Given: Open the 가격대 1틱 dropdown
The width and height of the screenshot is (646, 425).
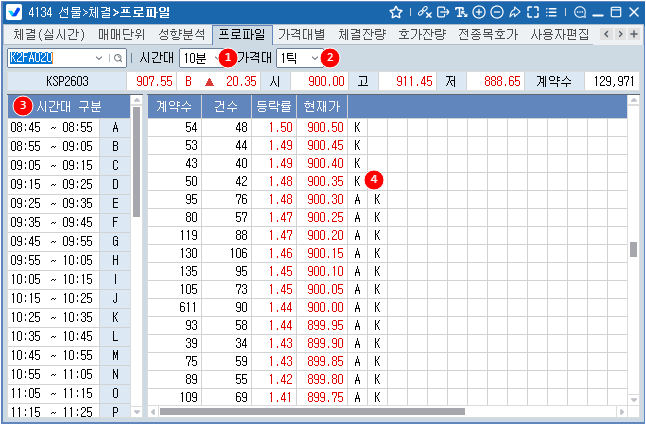Looking at the screenshot, I should click(x=298, y=58).
